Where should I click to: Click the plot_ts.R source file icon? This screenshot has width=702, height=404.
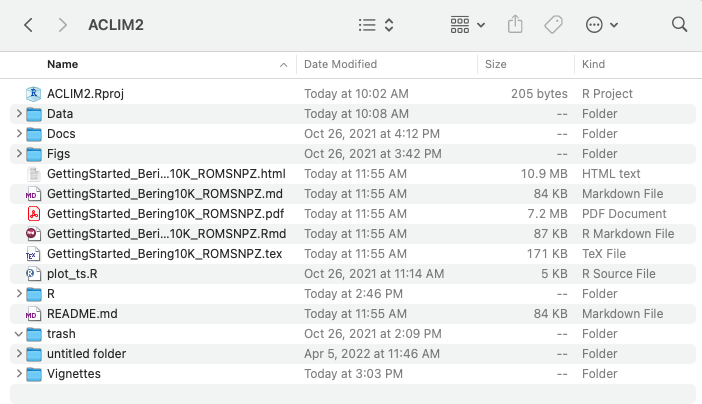(x=33, y=274)
